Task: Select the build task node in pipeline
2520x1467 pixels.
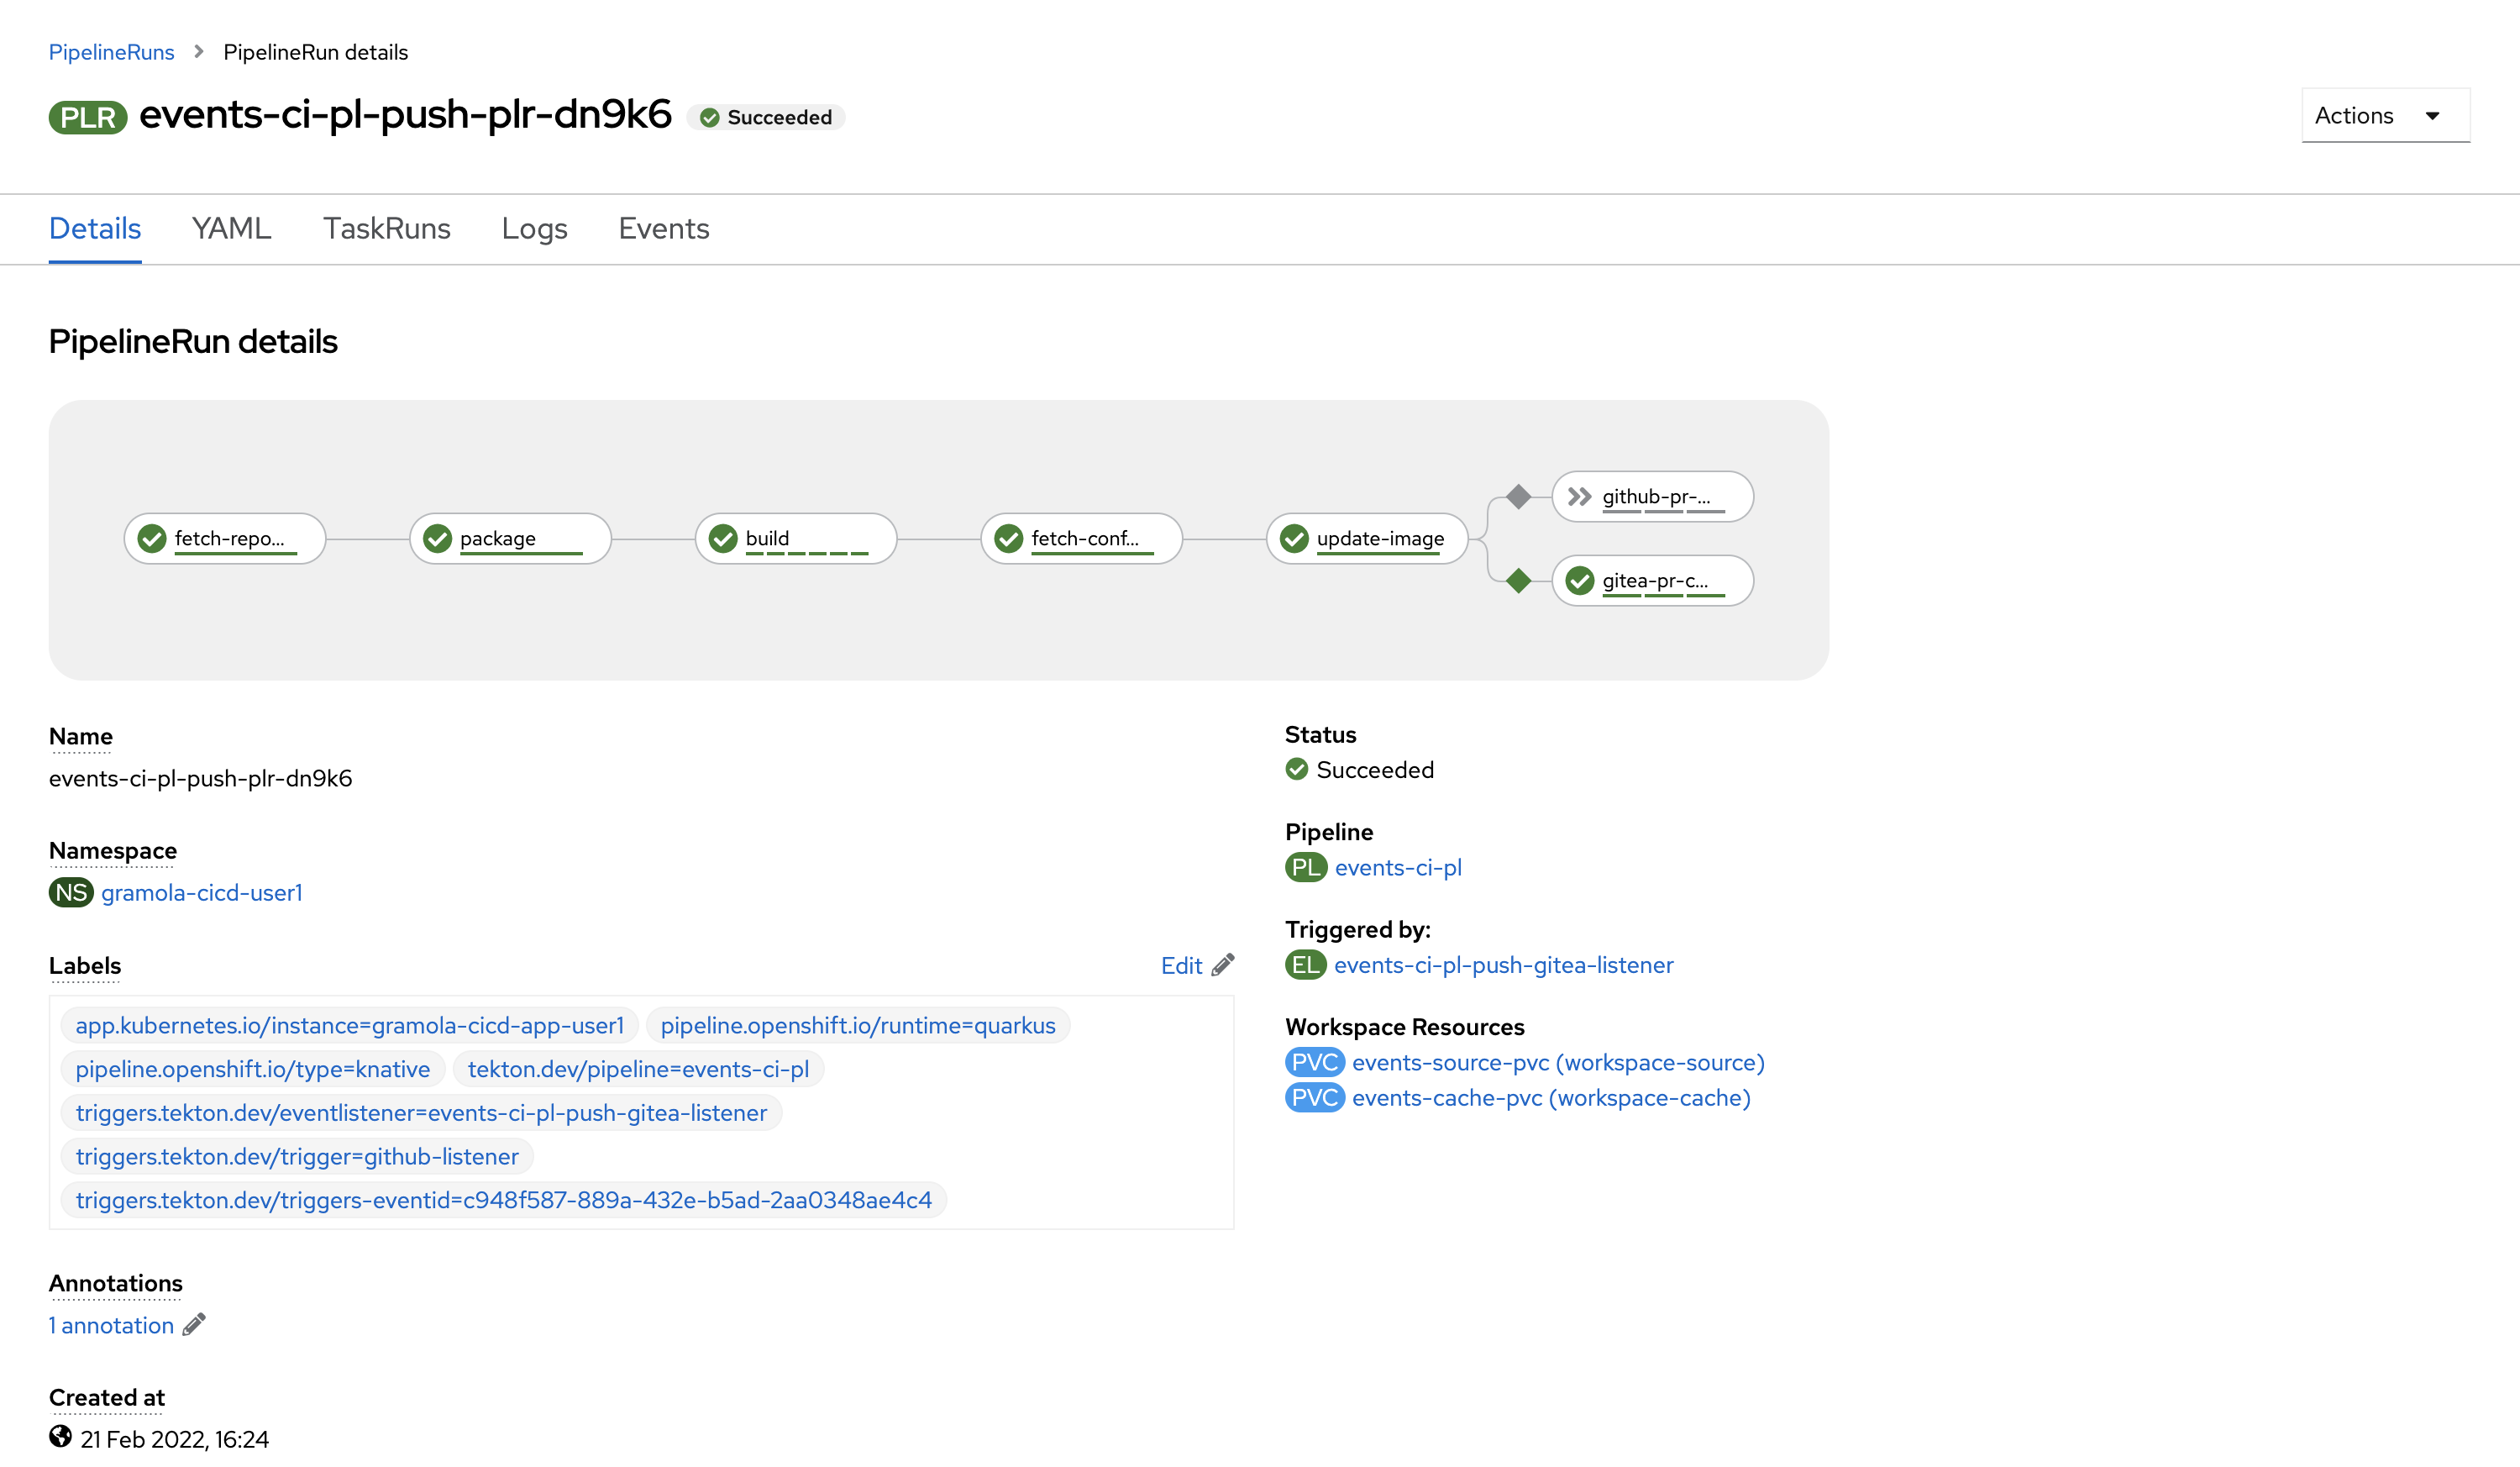Action: click(x=795, y=539)
